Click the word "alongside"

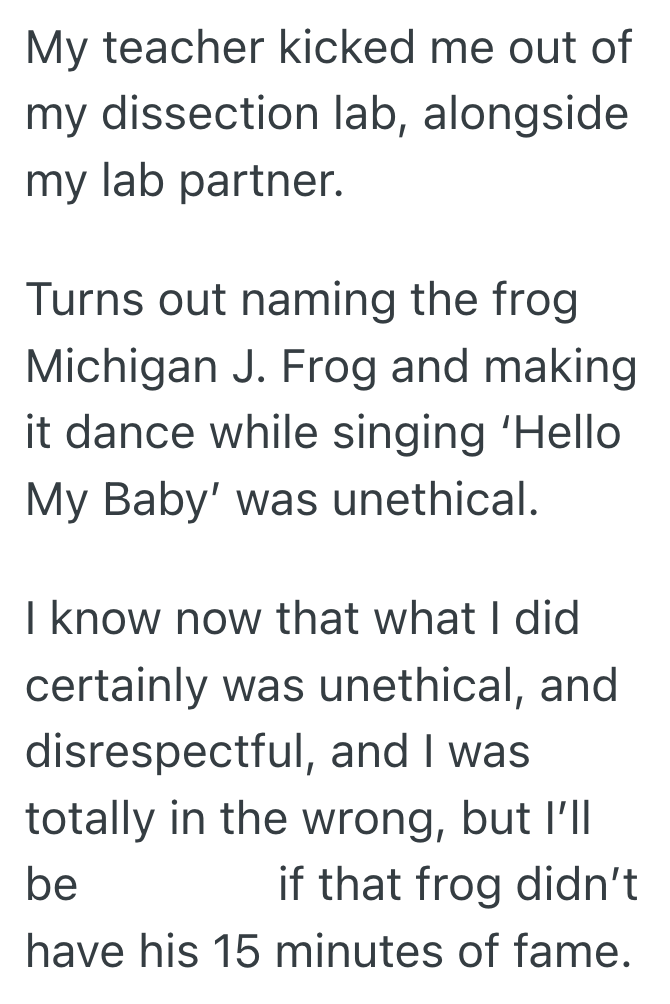click(527, 116)
